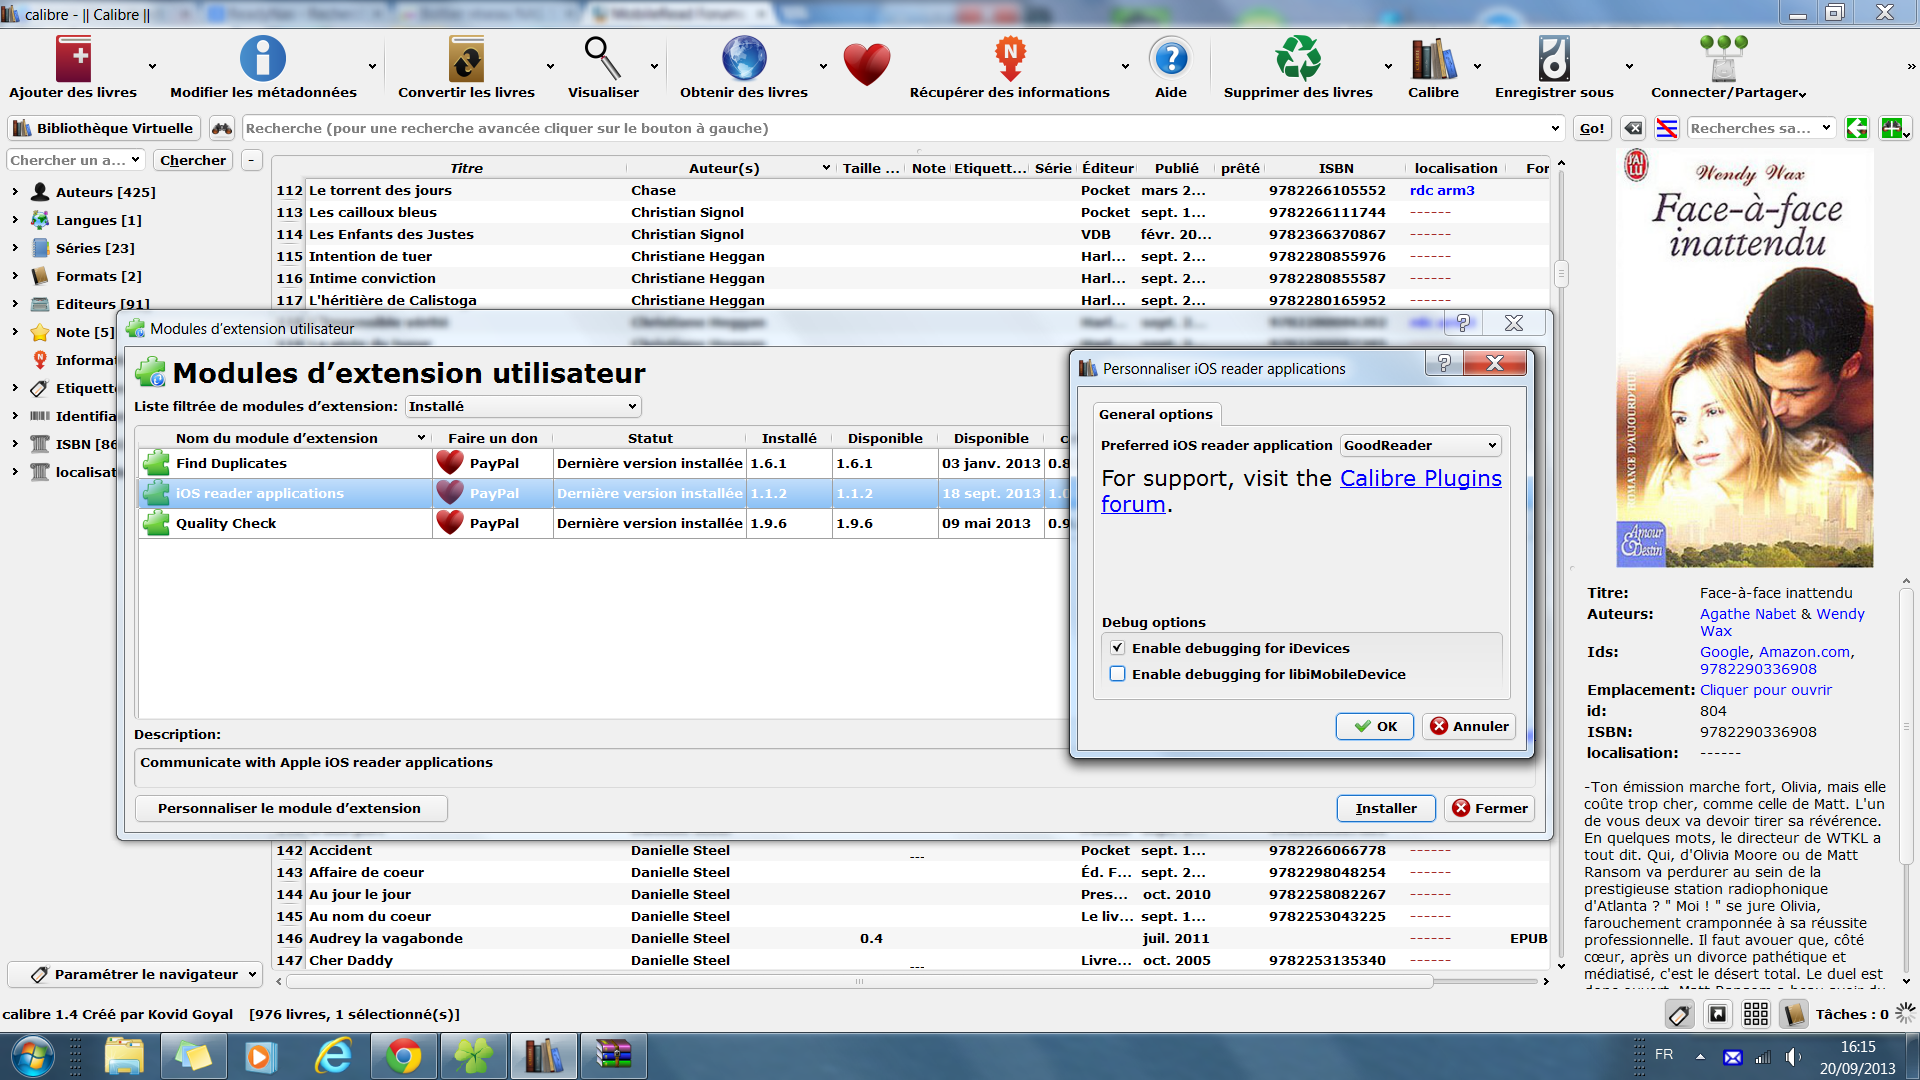Image resolution: width=1920 pixels, height=1080 pixels.
Task: Click the Ajouter des livres icon
Action: [73, 60]
